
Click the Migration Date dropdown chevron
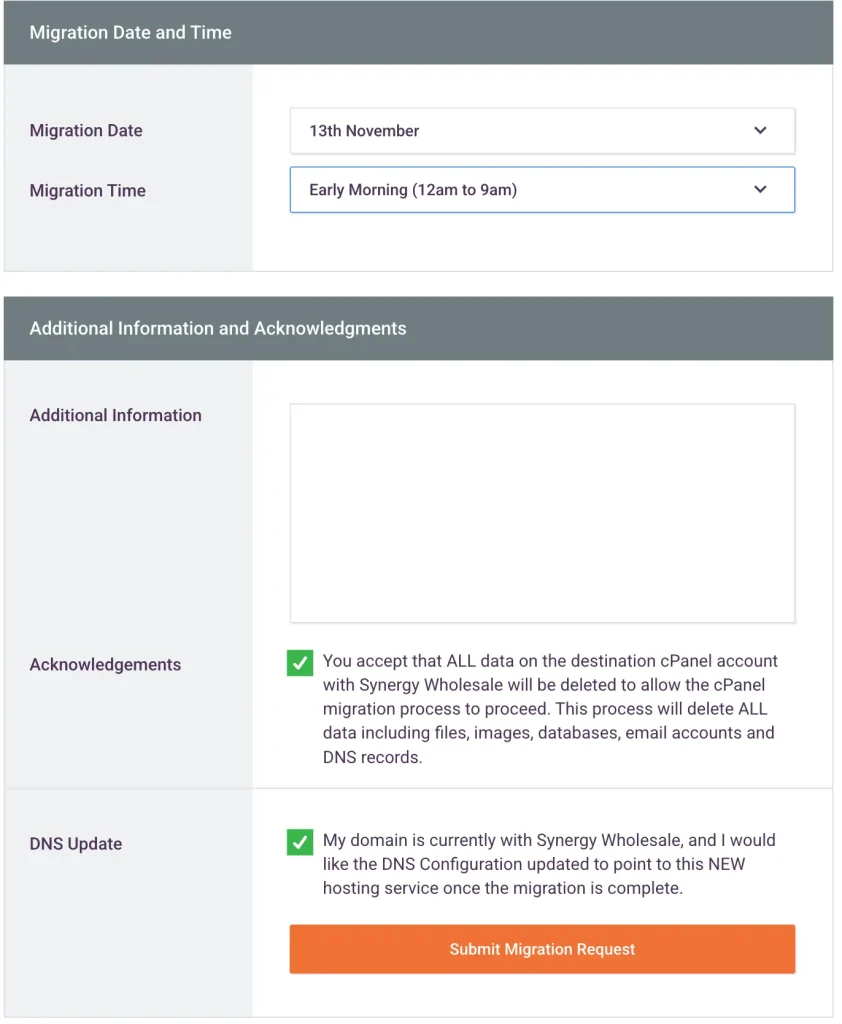760,130
